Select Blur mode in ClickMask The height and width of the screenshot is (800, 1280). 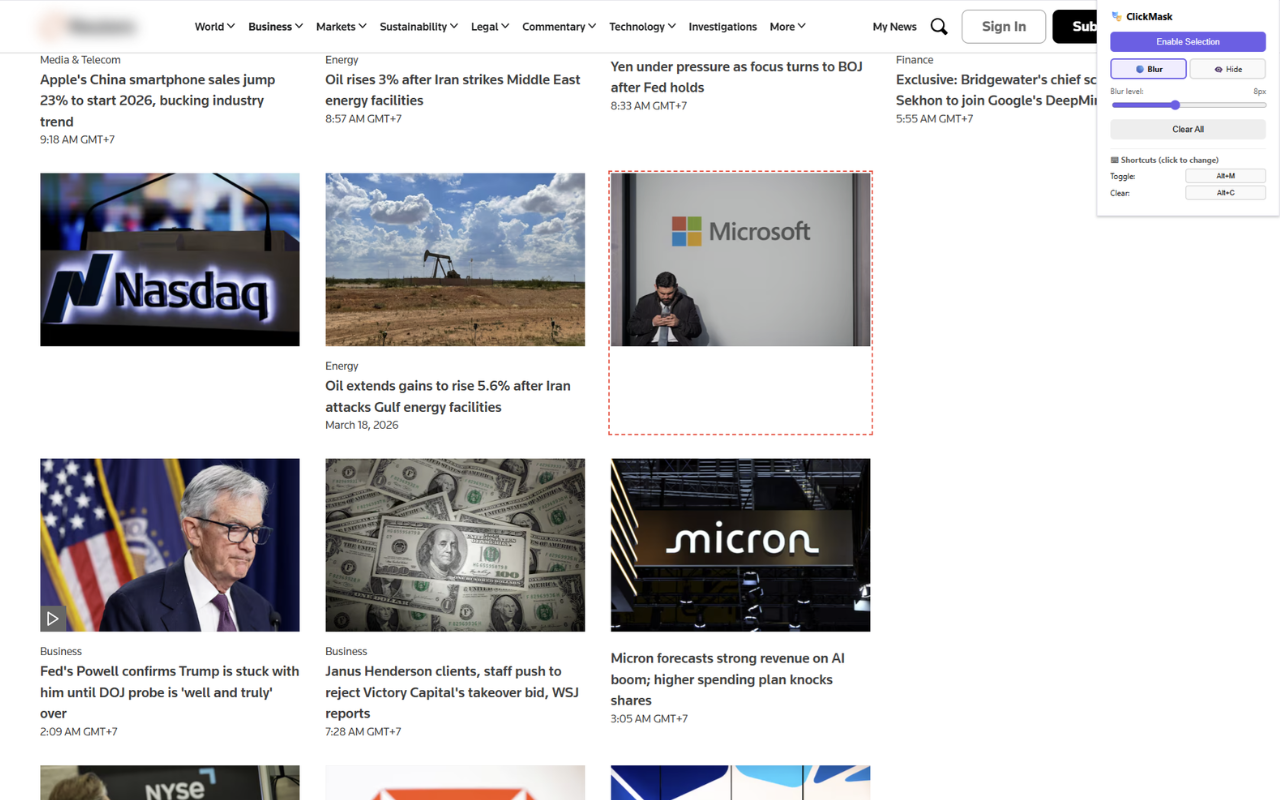(x=1148, y=69)
